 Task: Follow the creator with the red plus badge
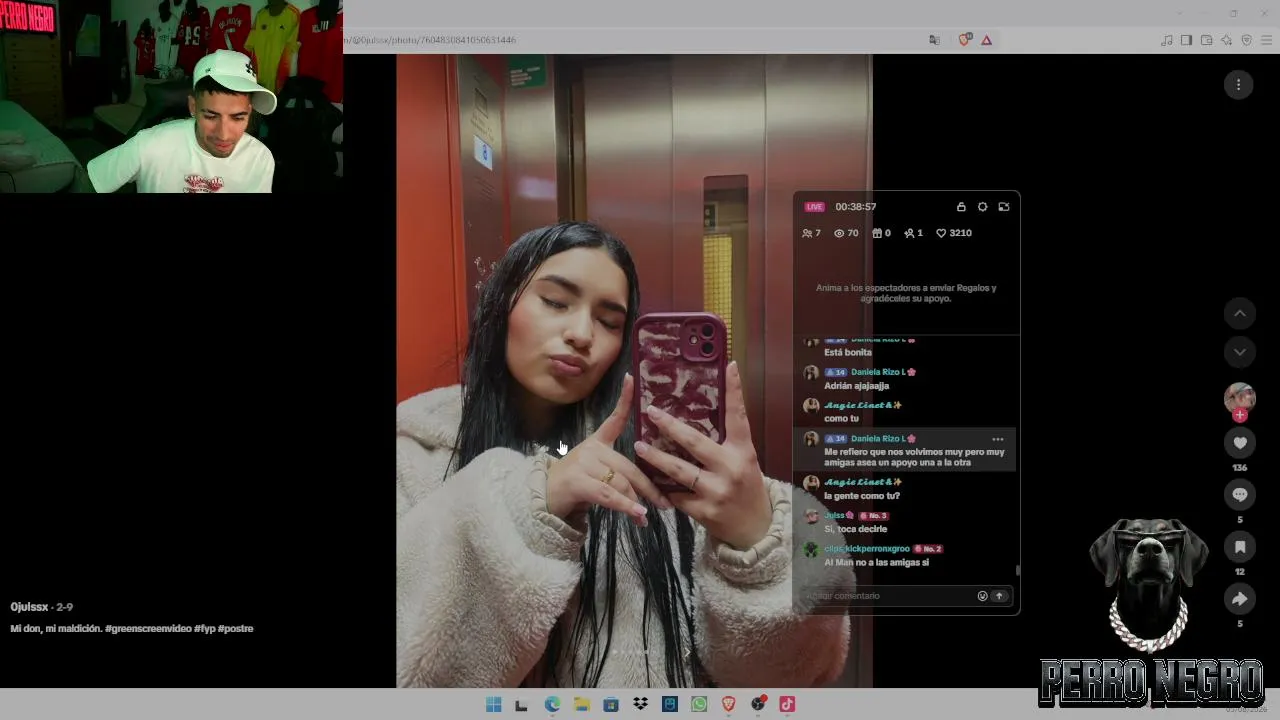click(1240, 415)
